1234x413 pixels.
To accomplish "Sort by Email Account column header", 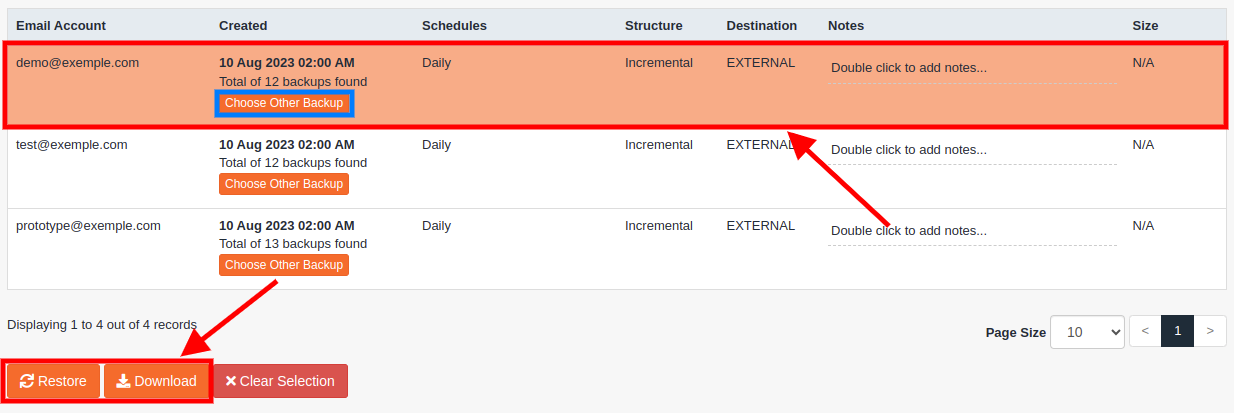I will [x=61, y=25].
